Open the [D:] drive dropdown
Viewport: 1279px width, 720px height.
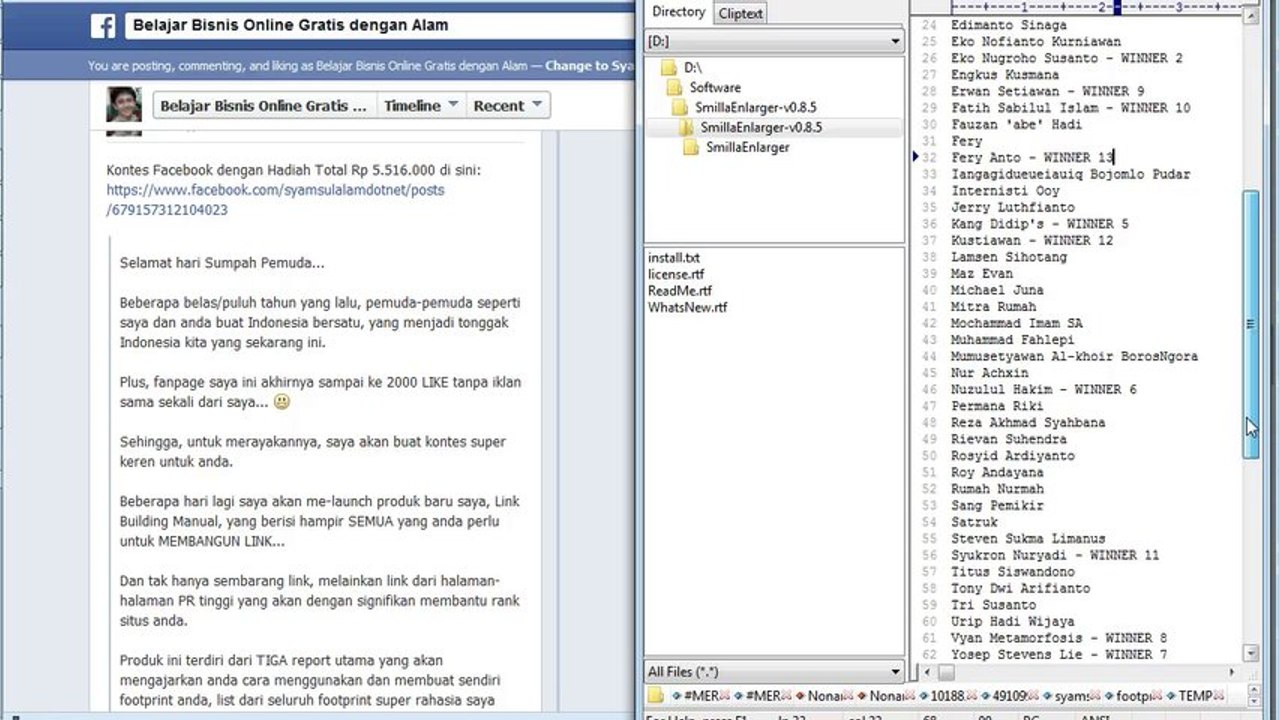coord(774,41)
